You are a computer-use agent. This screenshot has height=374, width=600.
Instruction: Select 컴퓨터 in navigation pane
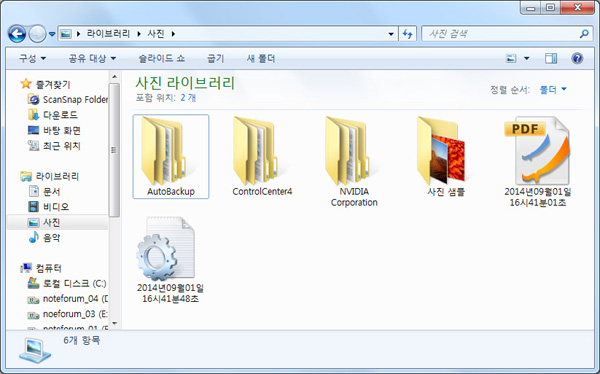point(41,268)
